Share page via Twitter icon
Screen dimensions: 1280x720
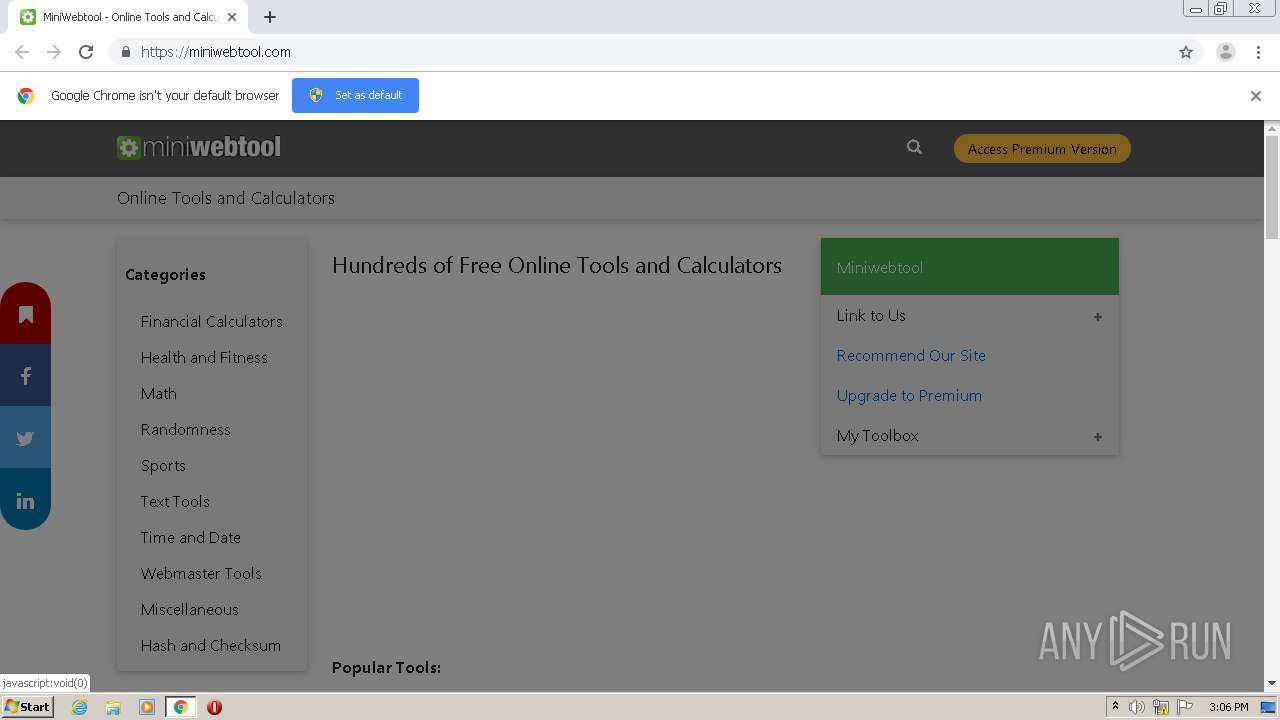pyautogui.click(x=25, y=438)
